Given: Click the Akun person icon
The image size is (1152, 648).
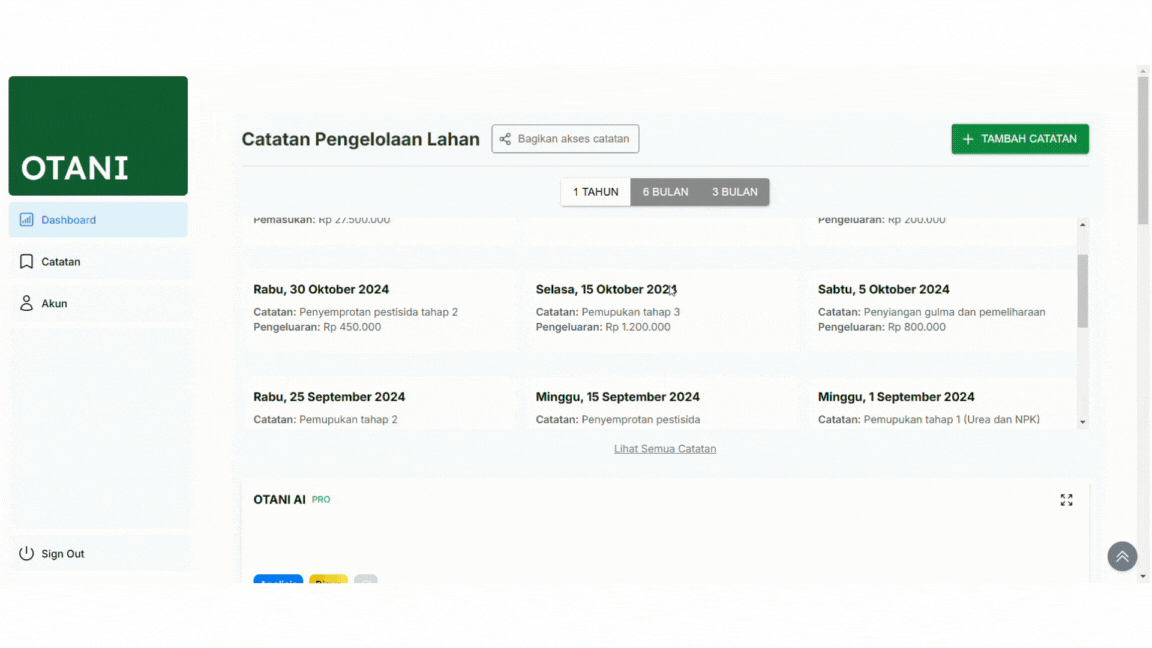Looking at the screenshot, I should pyautogui.click(x=27, y=304).
